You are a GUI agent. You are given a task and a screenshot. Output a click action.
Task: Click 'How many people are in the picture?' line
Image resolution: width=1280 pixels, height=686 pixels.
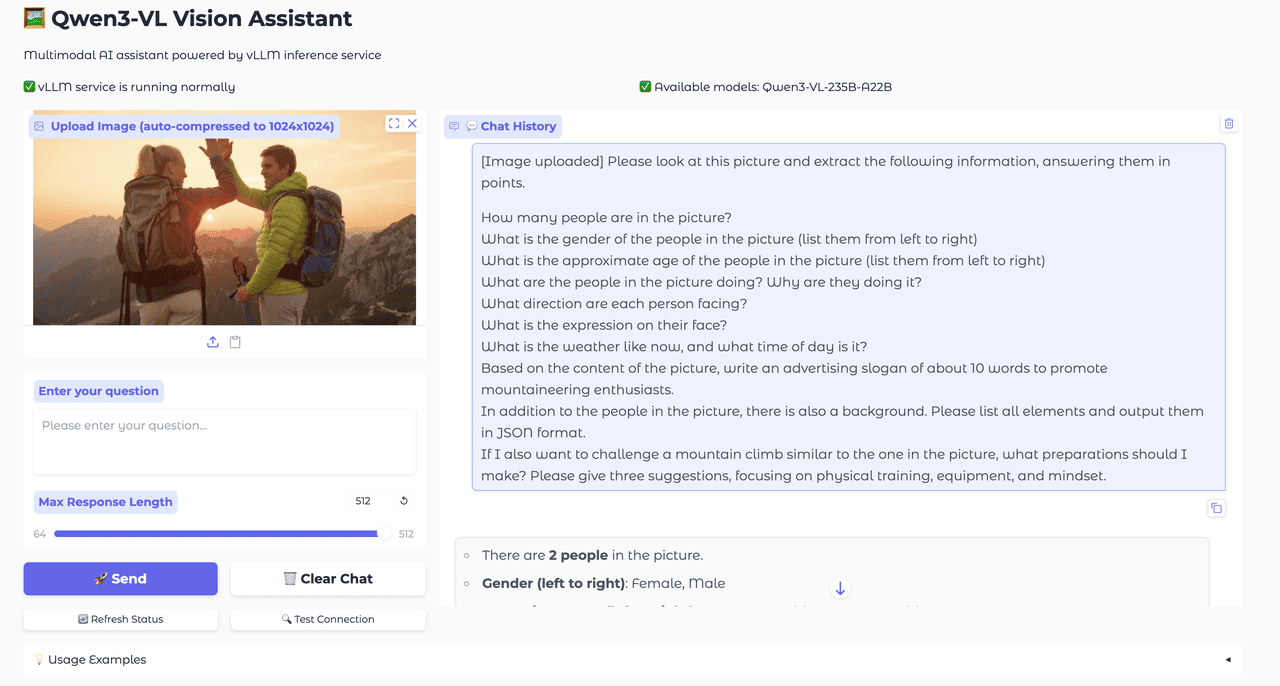(606, 217)
